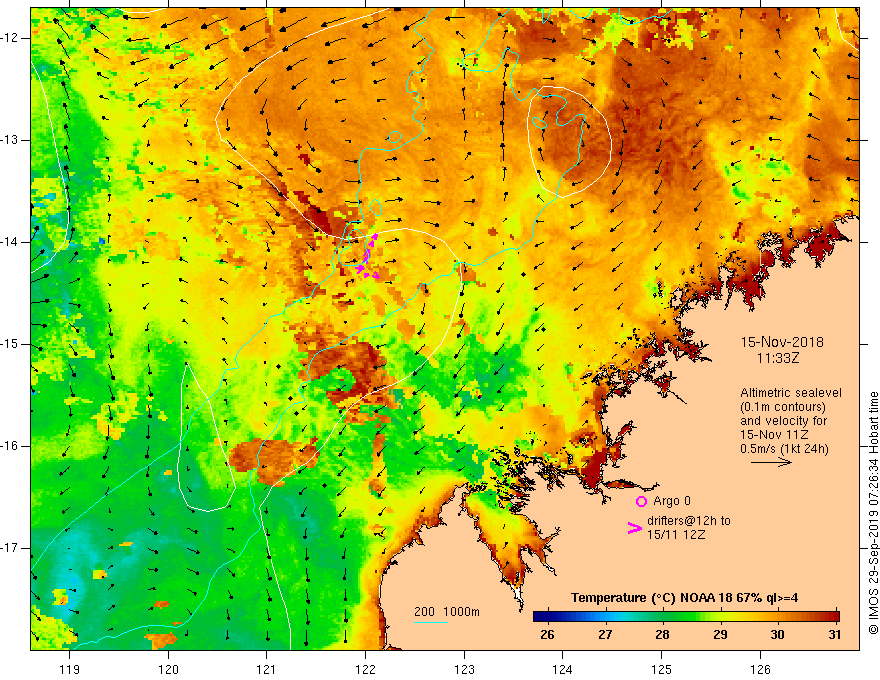The width and height of the screenshot is (880, 680).
Task: Click the dark red end of color bar near 31
Action: tap(833, 617)
